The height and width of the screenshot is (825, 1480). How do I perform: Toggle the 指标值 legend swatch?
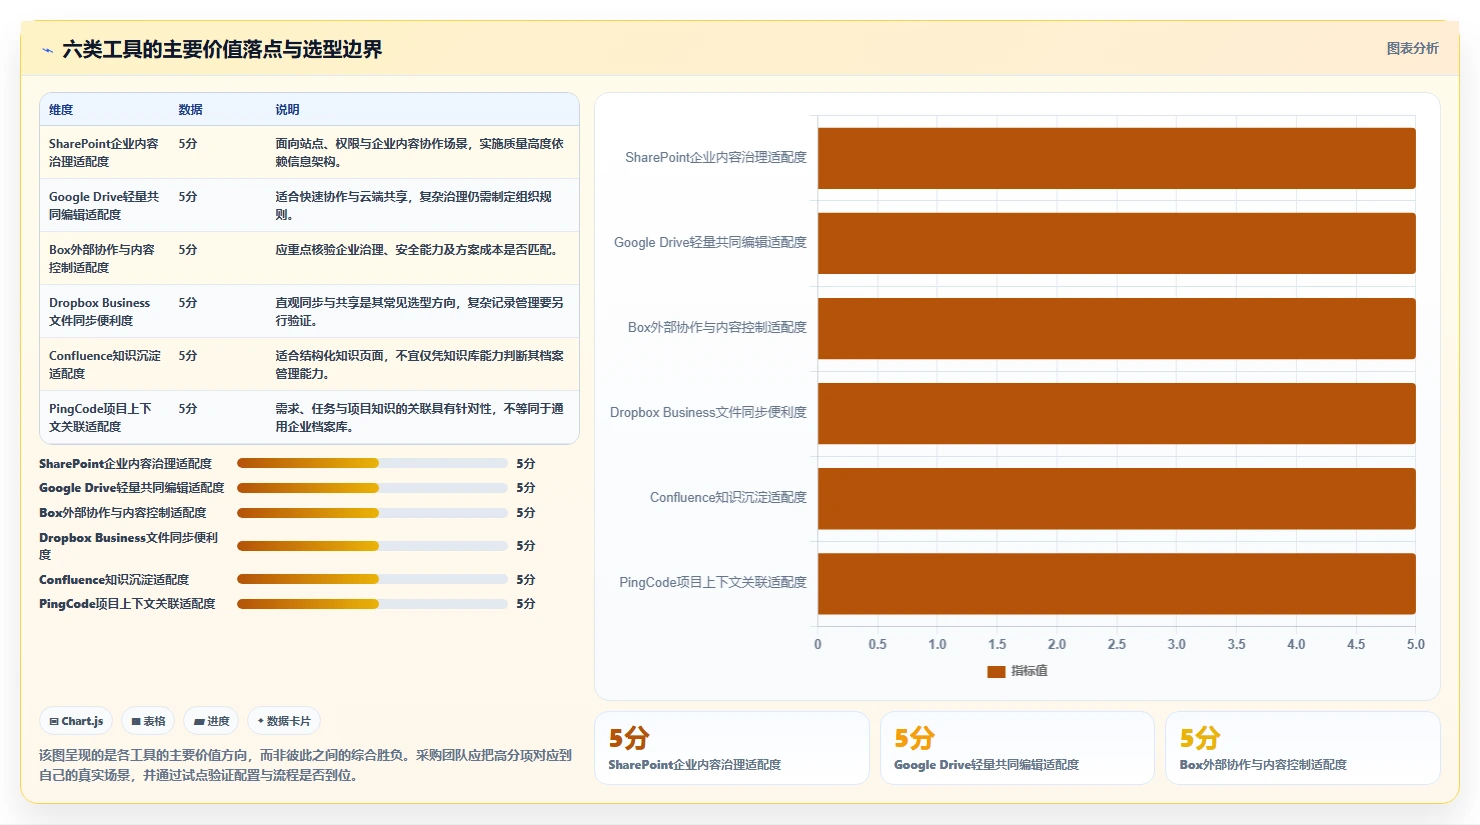point(996,671)
